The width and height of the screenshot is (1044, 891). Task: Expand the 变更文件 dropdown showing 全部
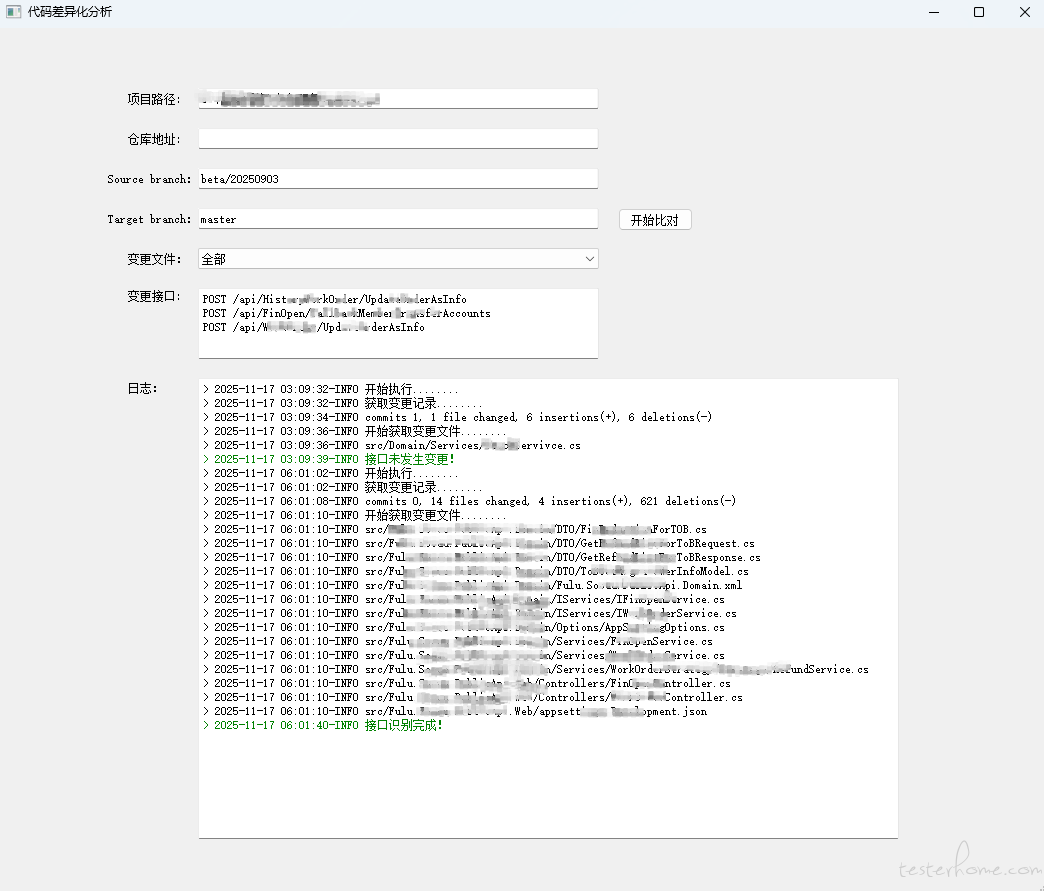(x=397, y=259)
